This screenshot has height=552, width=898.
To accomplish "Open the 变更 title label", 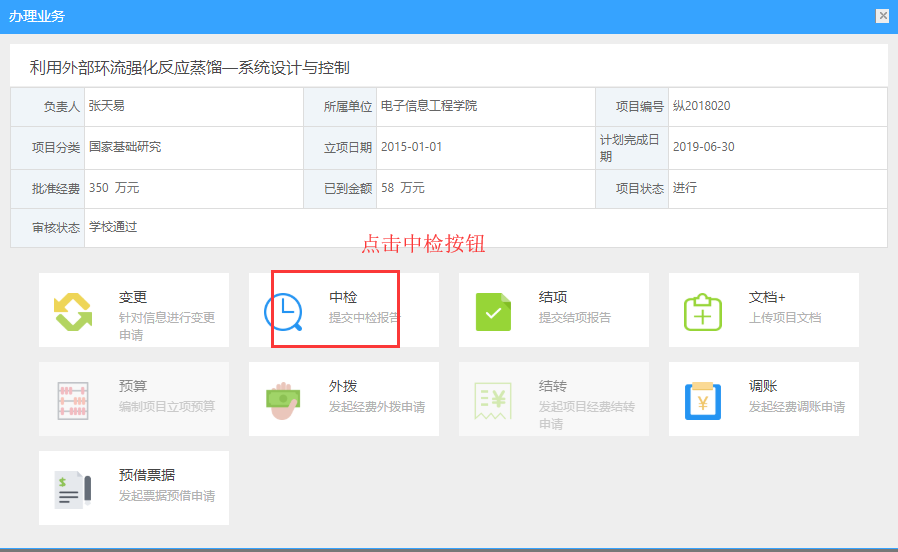I will click(133, 297).
